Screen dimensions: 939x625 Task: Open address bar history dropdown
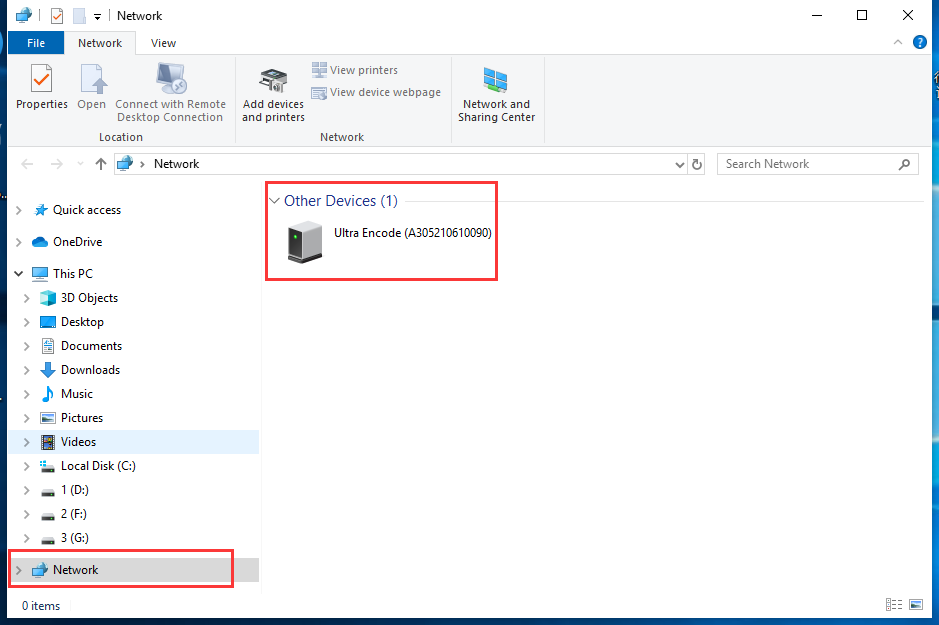680,164
